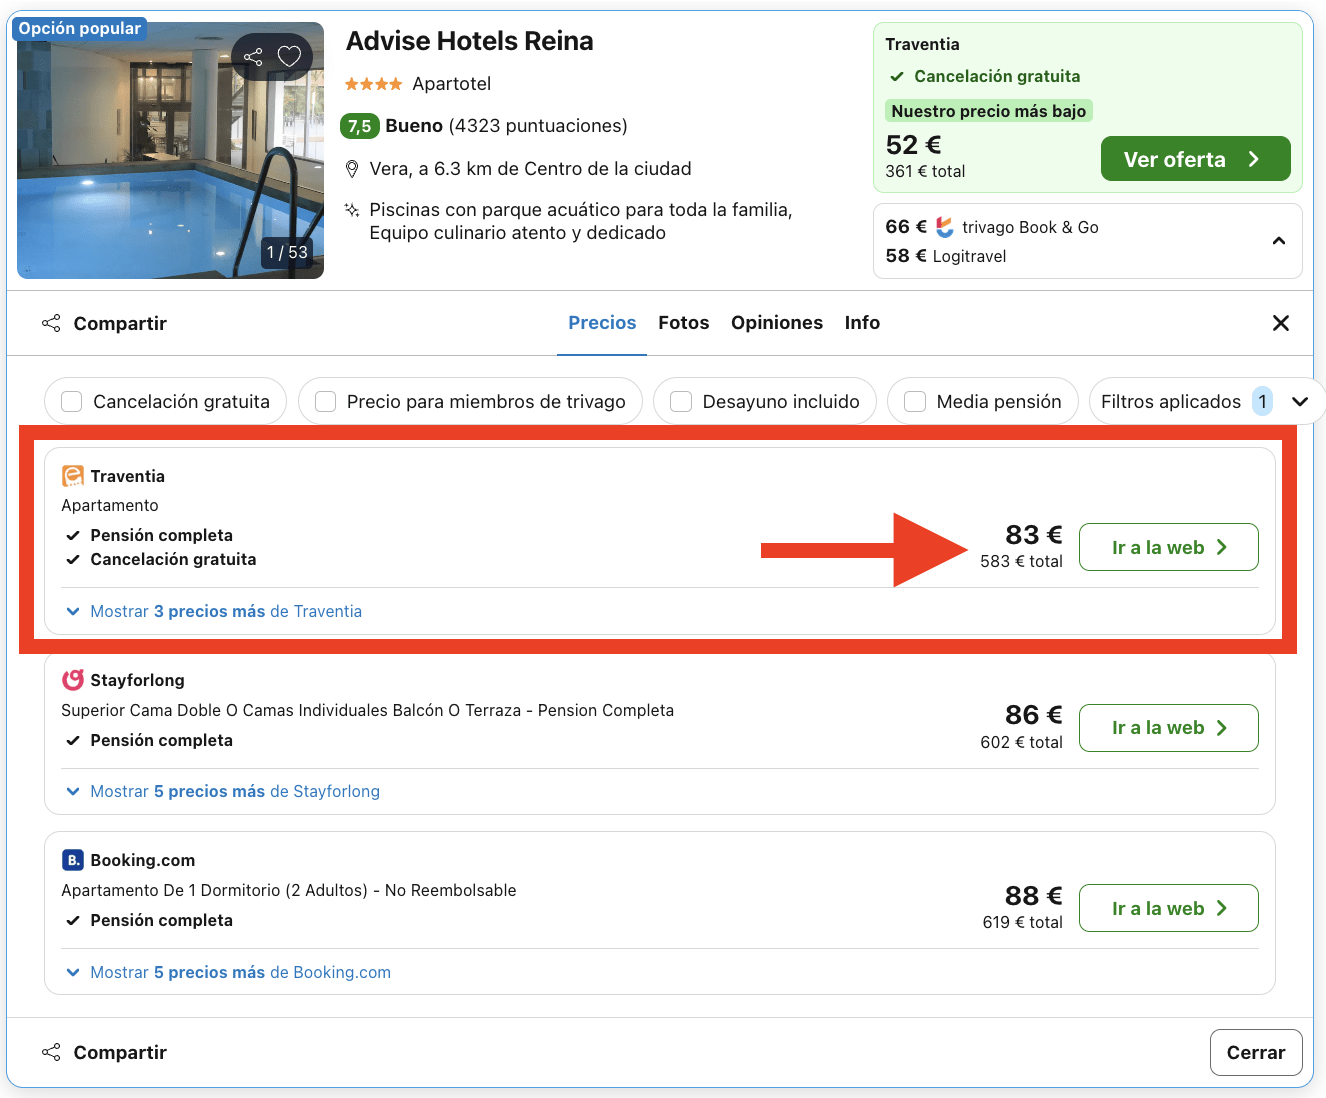
Task: Click the heart icon to save the hotel
Action: (290, 56)
